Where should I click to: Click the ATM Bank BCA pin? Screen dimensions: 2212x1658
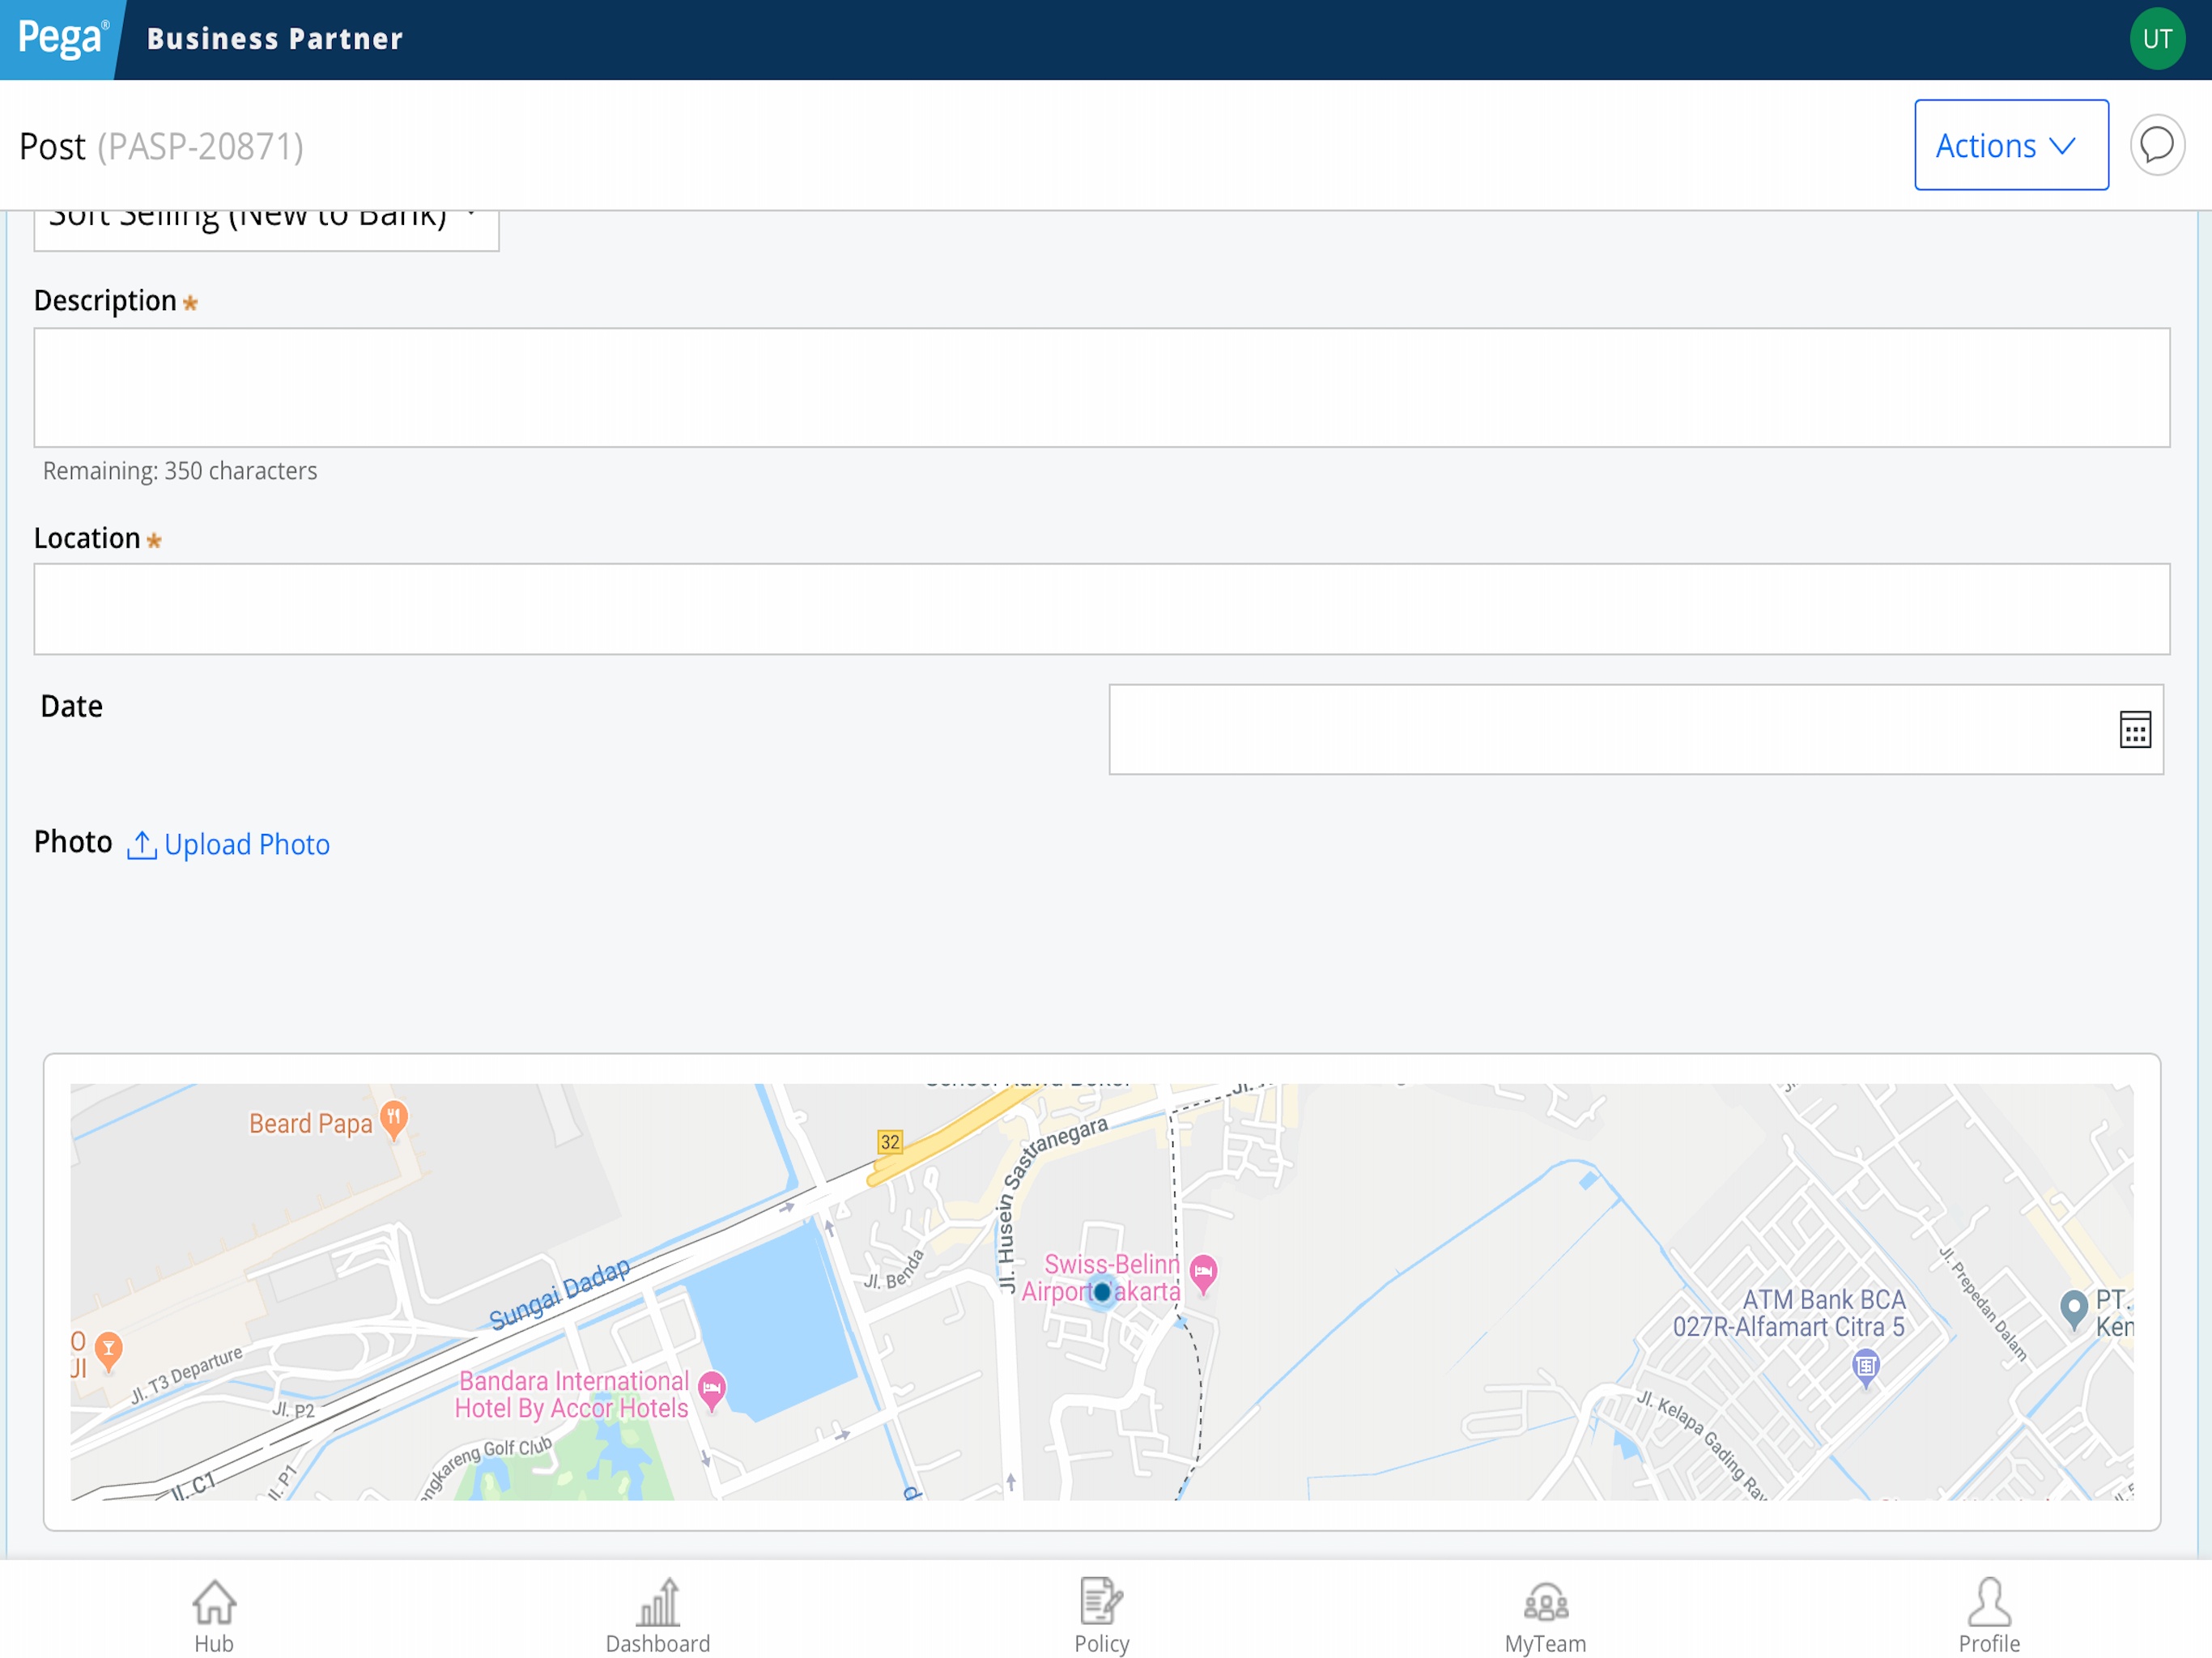[x=1865, y=1367]
